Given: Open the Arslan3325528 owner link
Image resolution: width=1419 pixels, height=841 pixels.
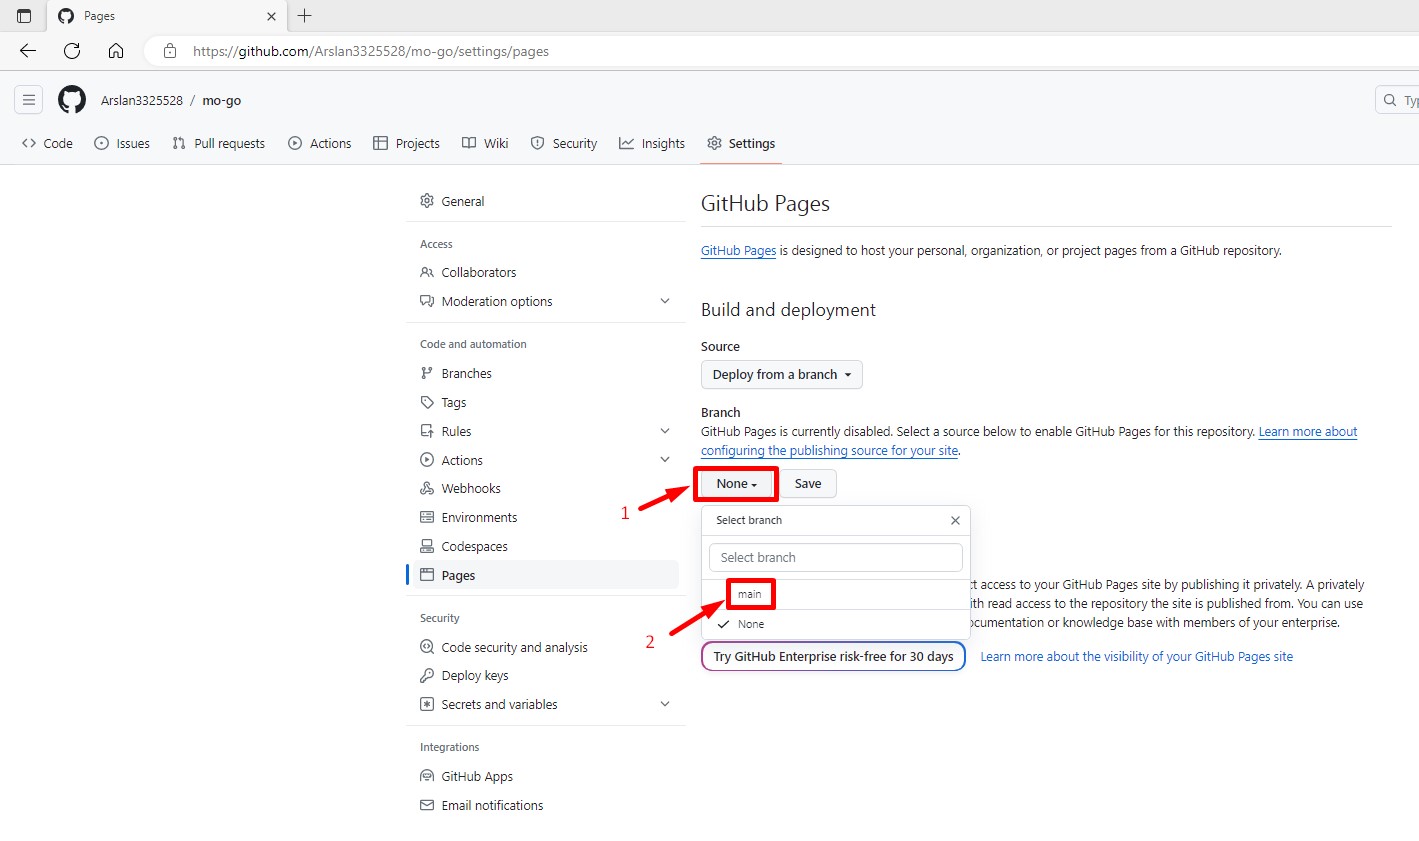Looking at the screenshot, I should click(x=142, y=100).
